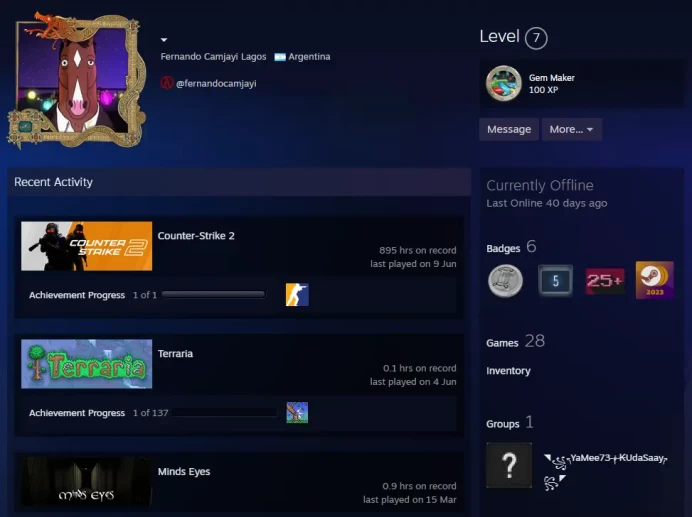692x517 pixels.
Task: Click the Steam 2023 badge
Action: pyautogui.click(x=654, y=280)
